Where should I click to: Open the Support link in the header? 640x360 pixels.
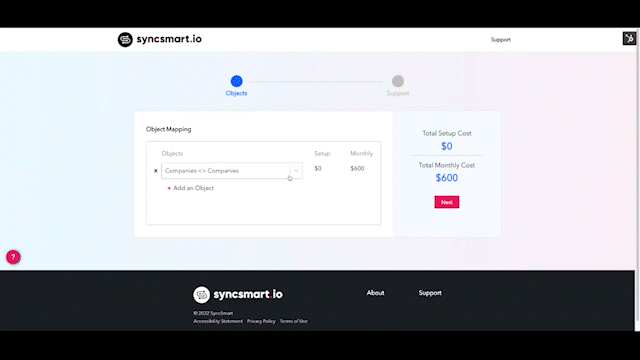coord(500,40)
